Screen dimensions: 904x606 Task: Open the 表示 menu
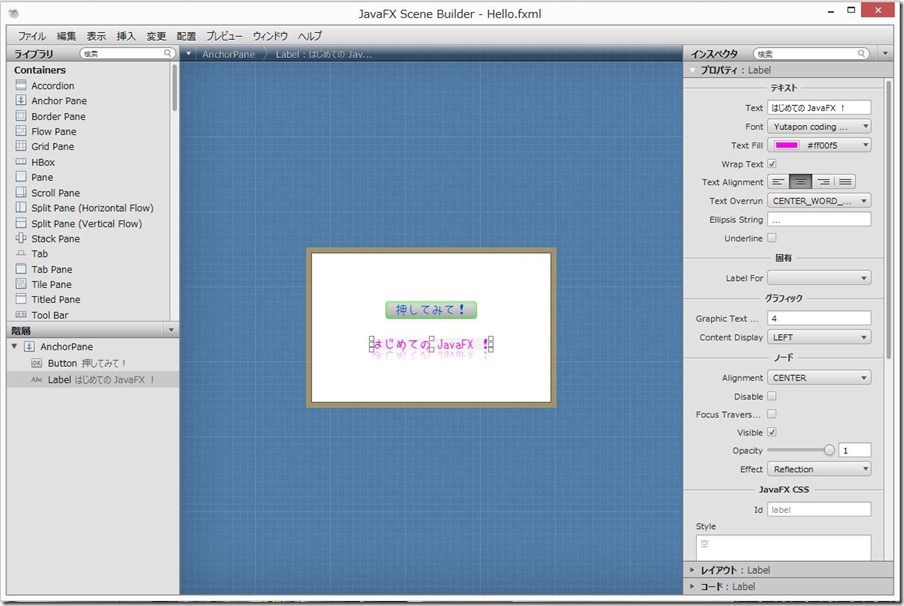96,36
